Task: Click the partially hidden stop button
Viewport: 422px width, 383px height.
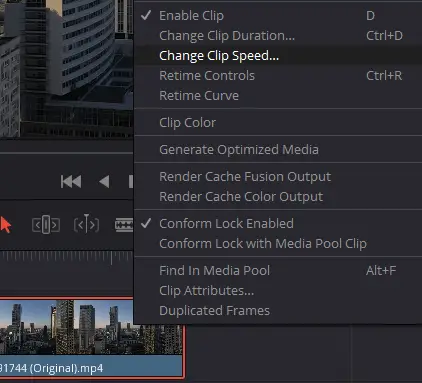Action: pyautogui.click(x=131, y=182)
